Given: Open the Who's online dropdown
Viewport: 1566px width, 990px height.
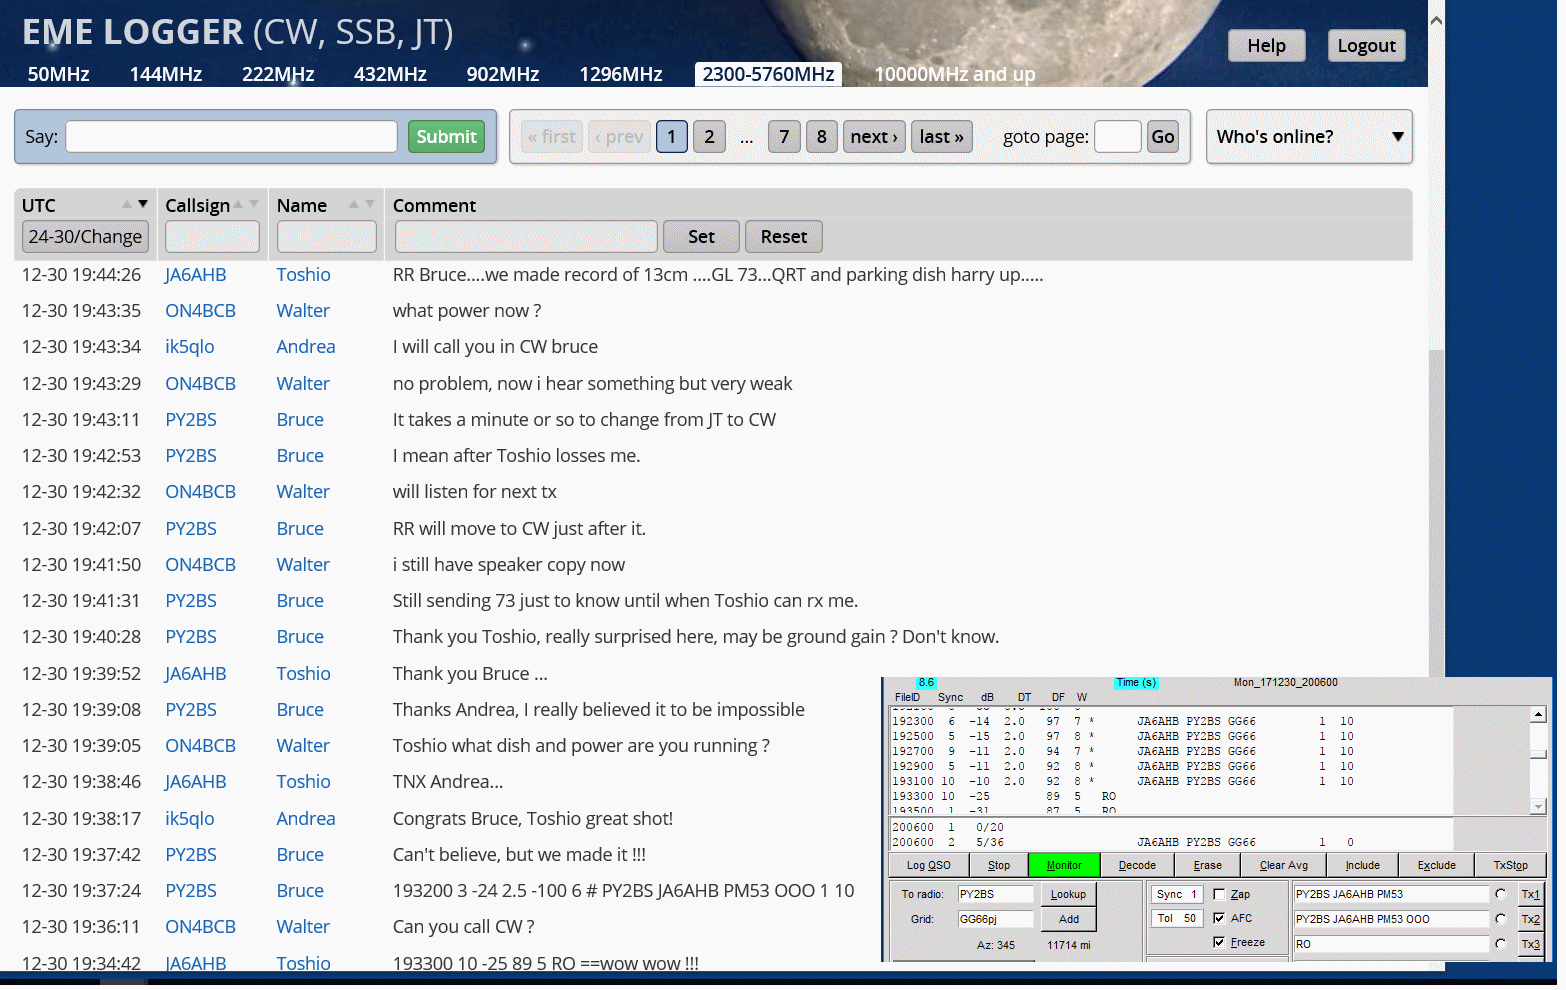Looking at the screenshot, I should pos(1309,137).
